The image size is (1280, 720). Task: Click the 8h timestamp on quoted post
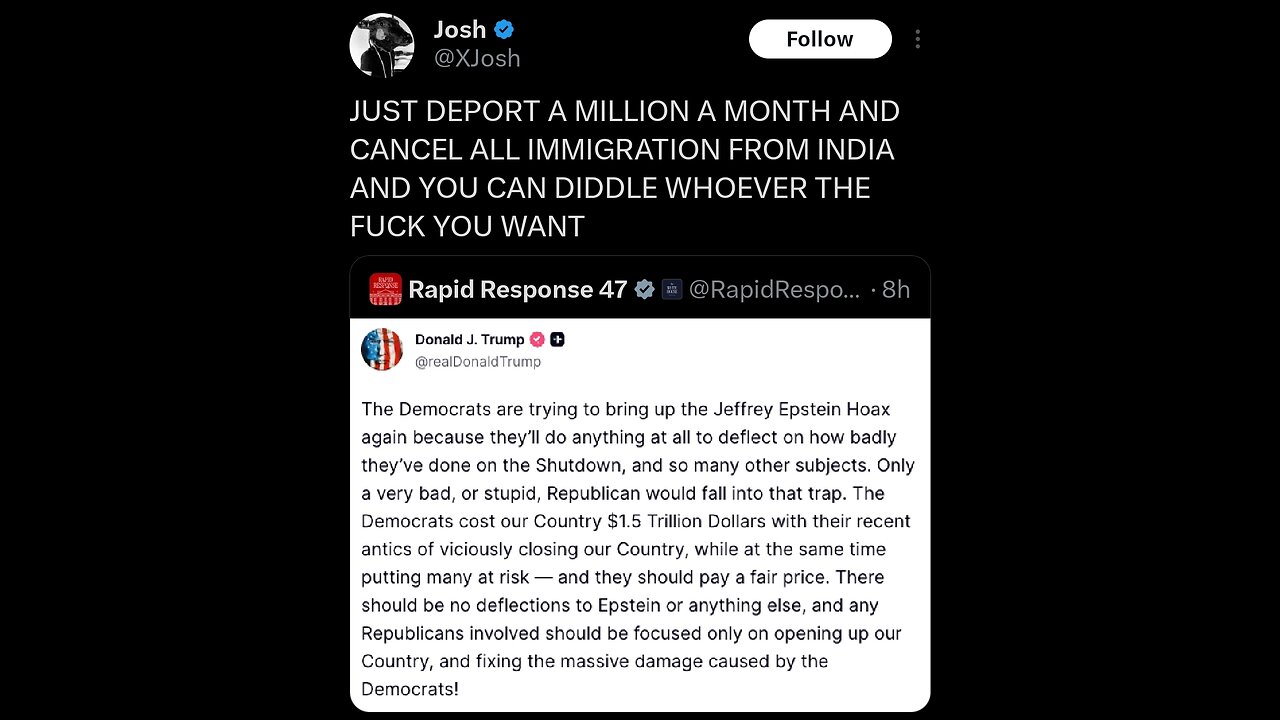click(x=895, y=289)
